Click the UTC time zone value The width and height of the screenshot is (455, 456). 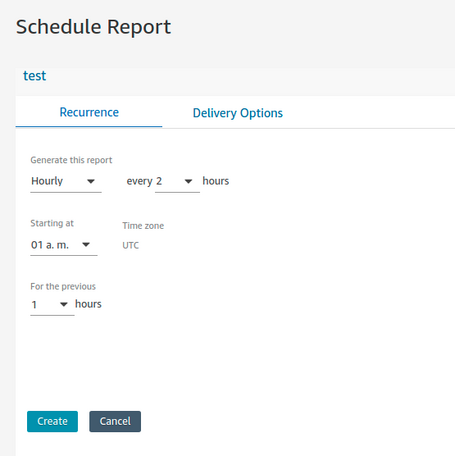point(130,245)
